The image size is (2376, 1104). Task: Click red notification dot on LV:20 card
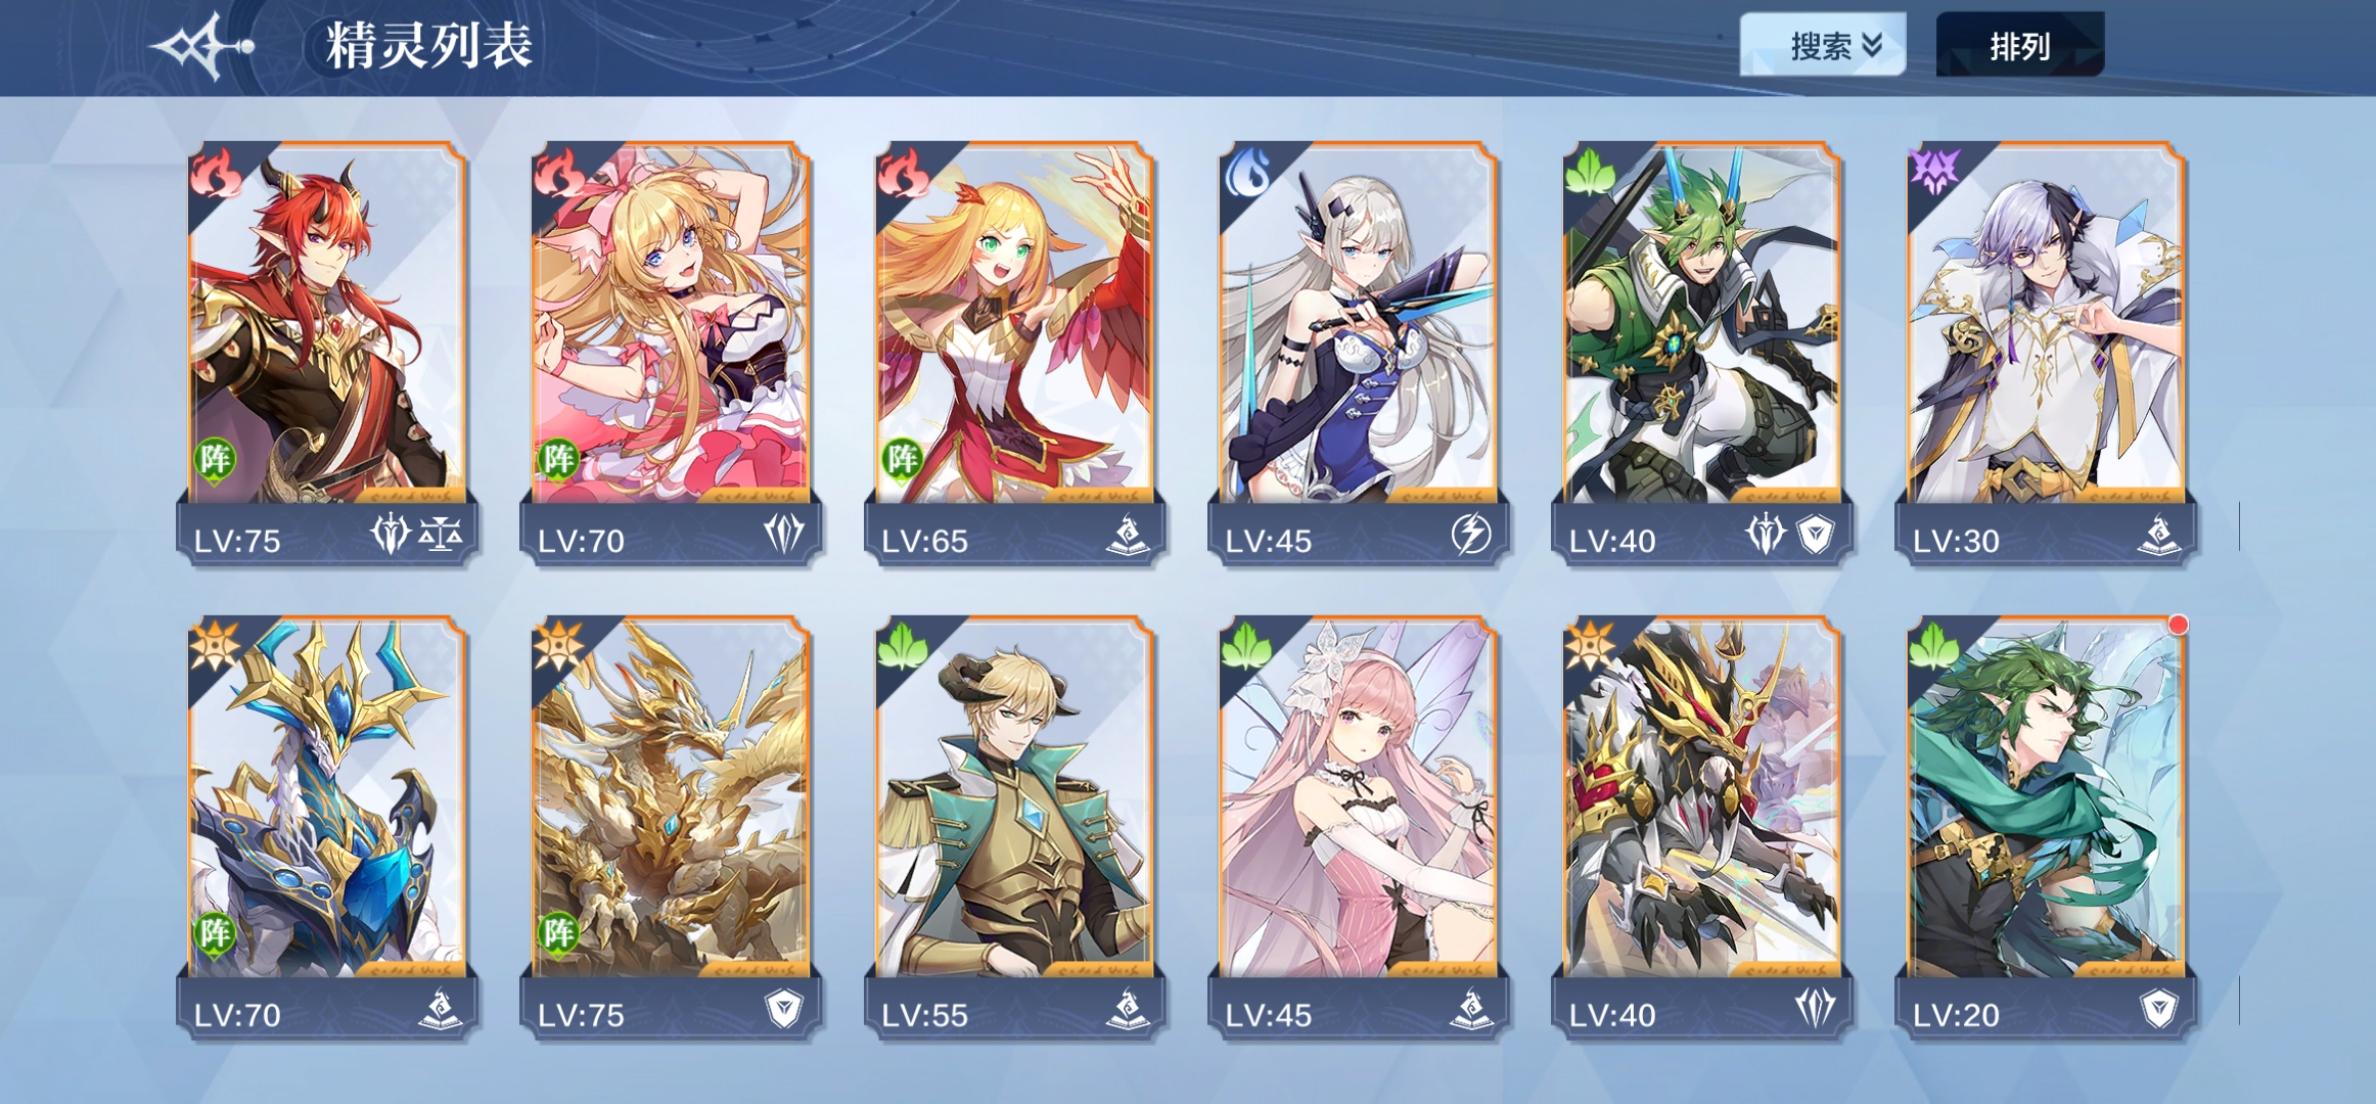tap(2178, 625)
